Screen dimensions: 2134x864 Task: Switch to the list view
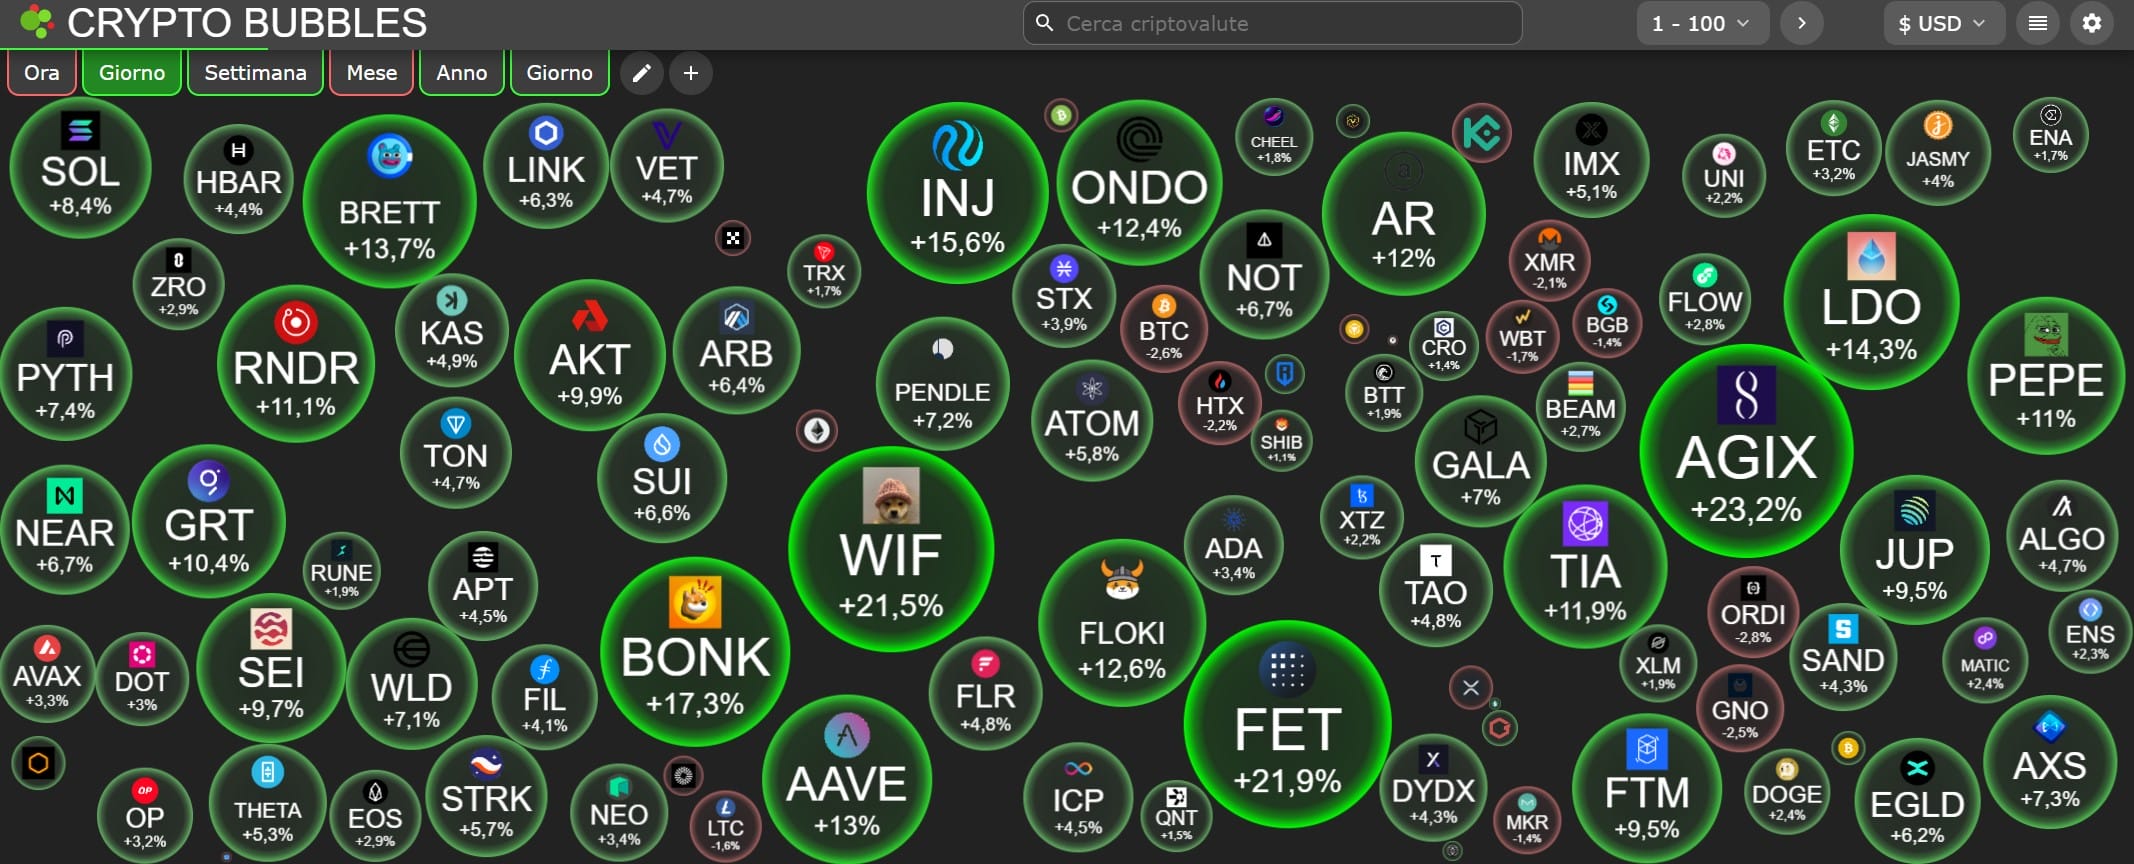2037,23
